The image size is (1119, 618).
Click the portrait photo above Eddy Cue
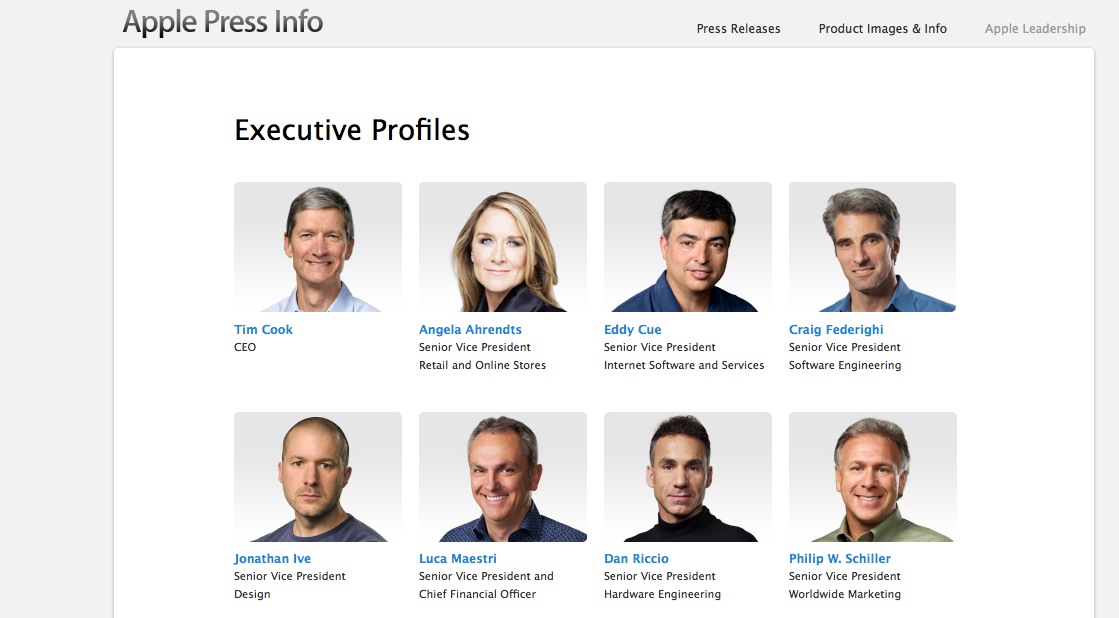687,247
